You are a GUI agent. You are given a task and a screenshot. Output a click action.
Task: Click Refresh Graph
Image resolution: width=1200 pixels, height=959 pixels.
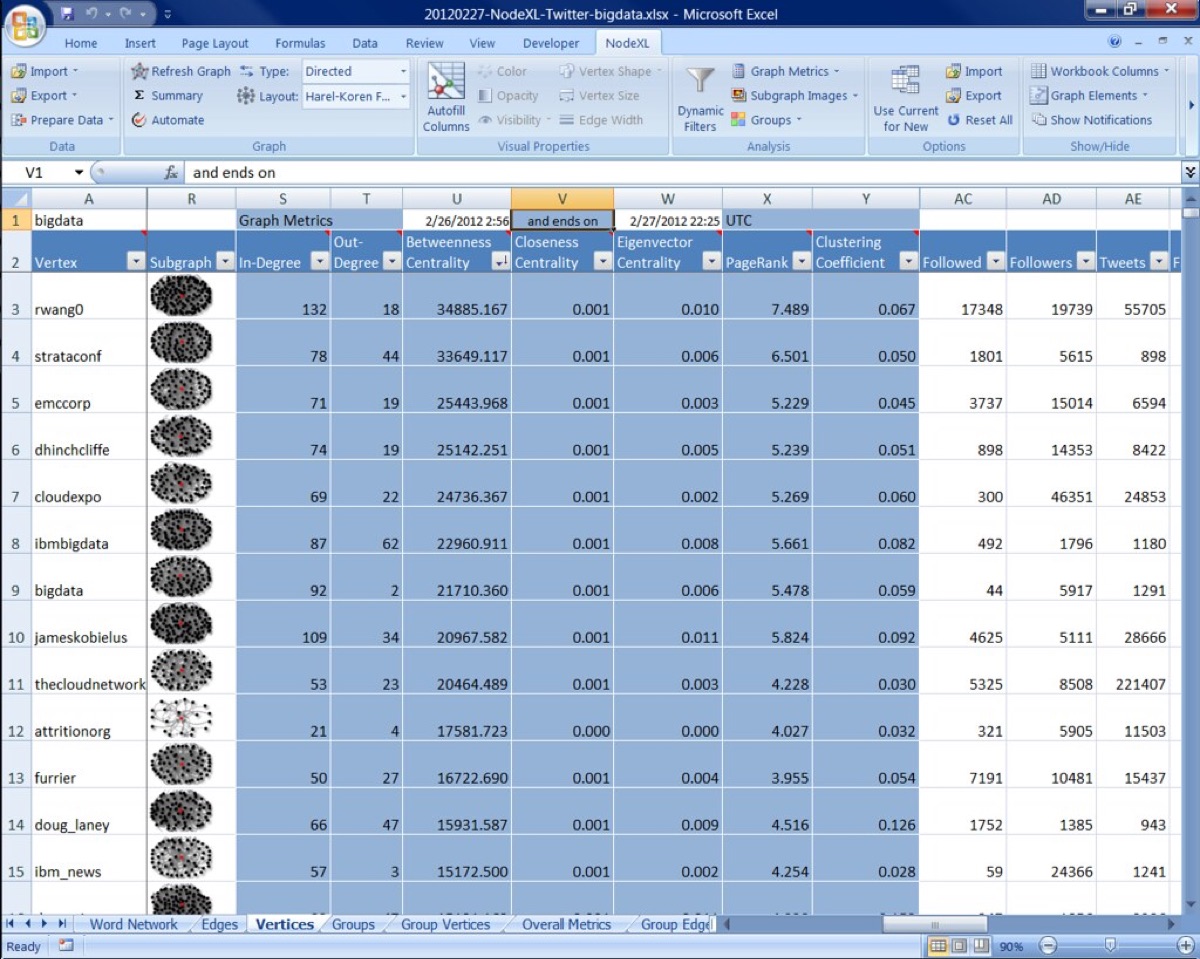coord(181,71)
